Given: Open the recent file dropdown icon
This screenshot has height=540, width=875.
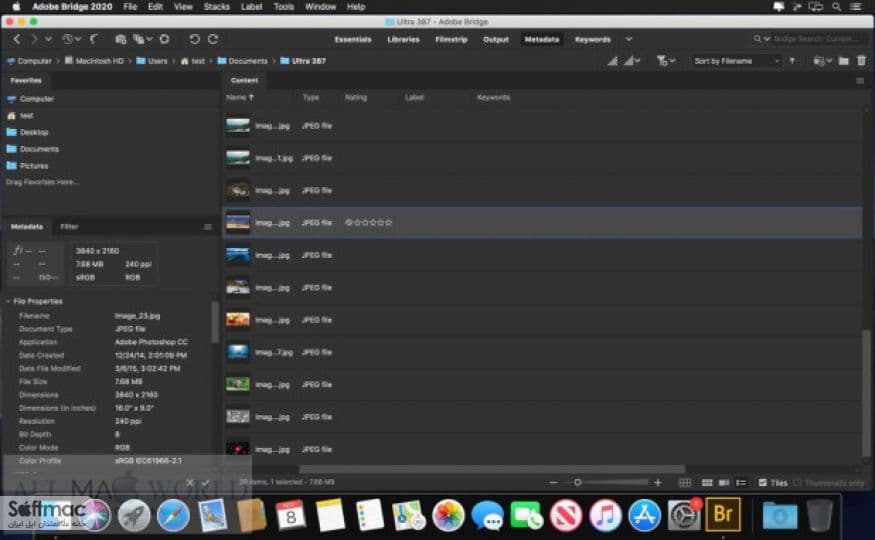Looking at the screenshot, I should coord(823,61).
